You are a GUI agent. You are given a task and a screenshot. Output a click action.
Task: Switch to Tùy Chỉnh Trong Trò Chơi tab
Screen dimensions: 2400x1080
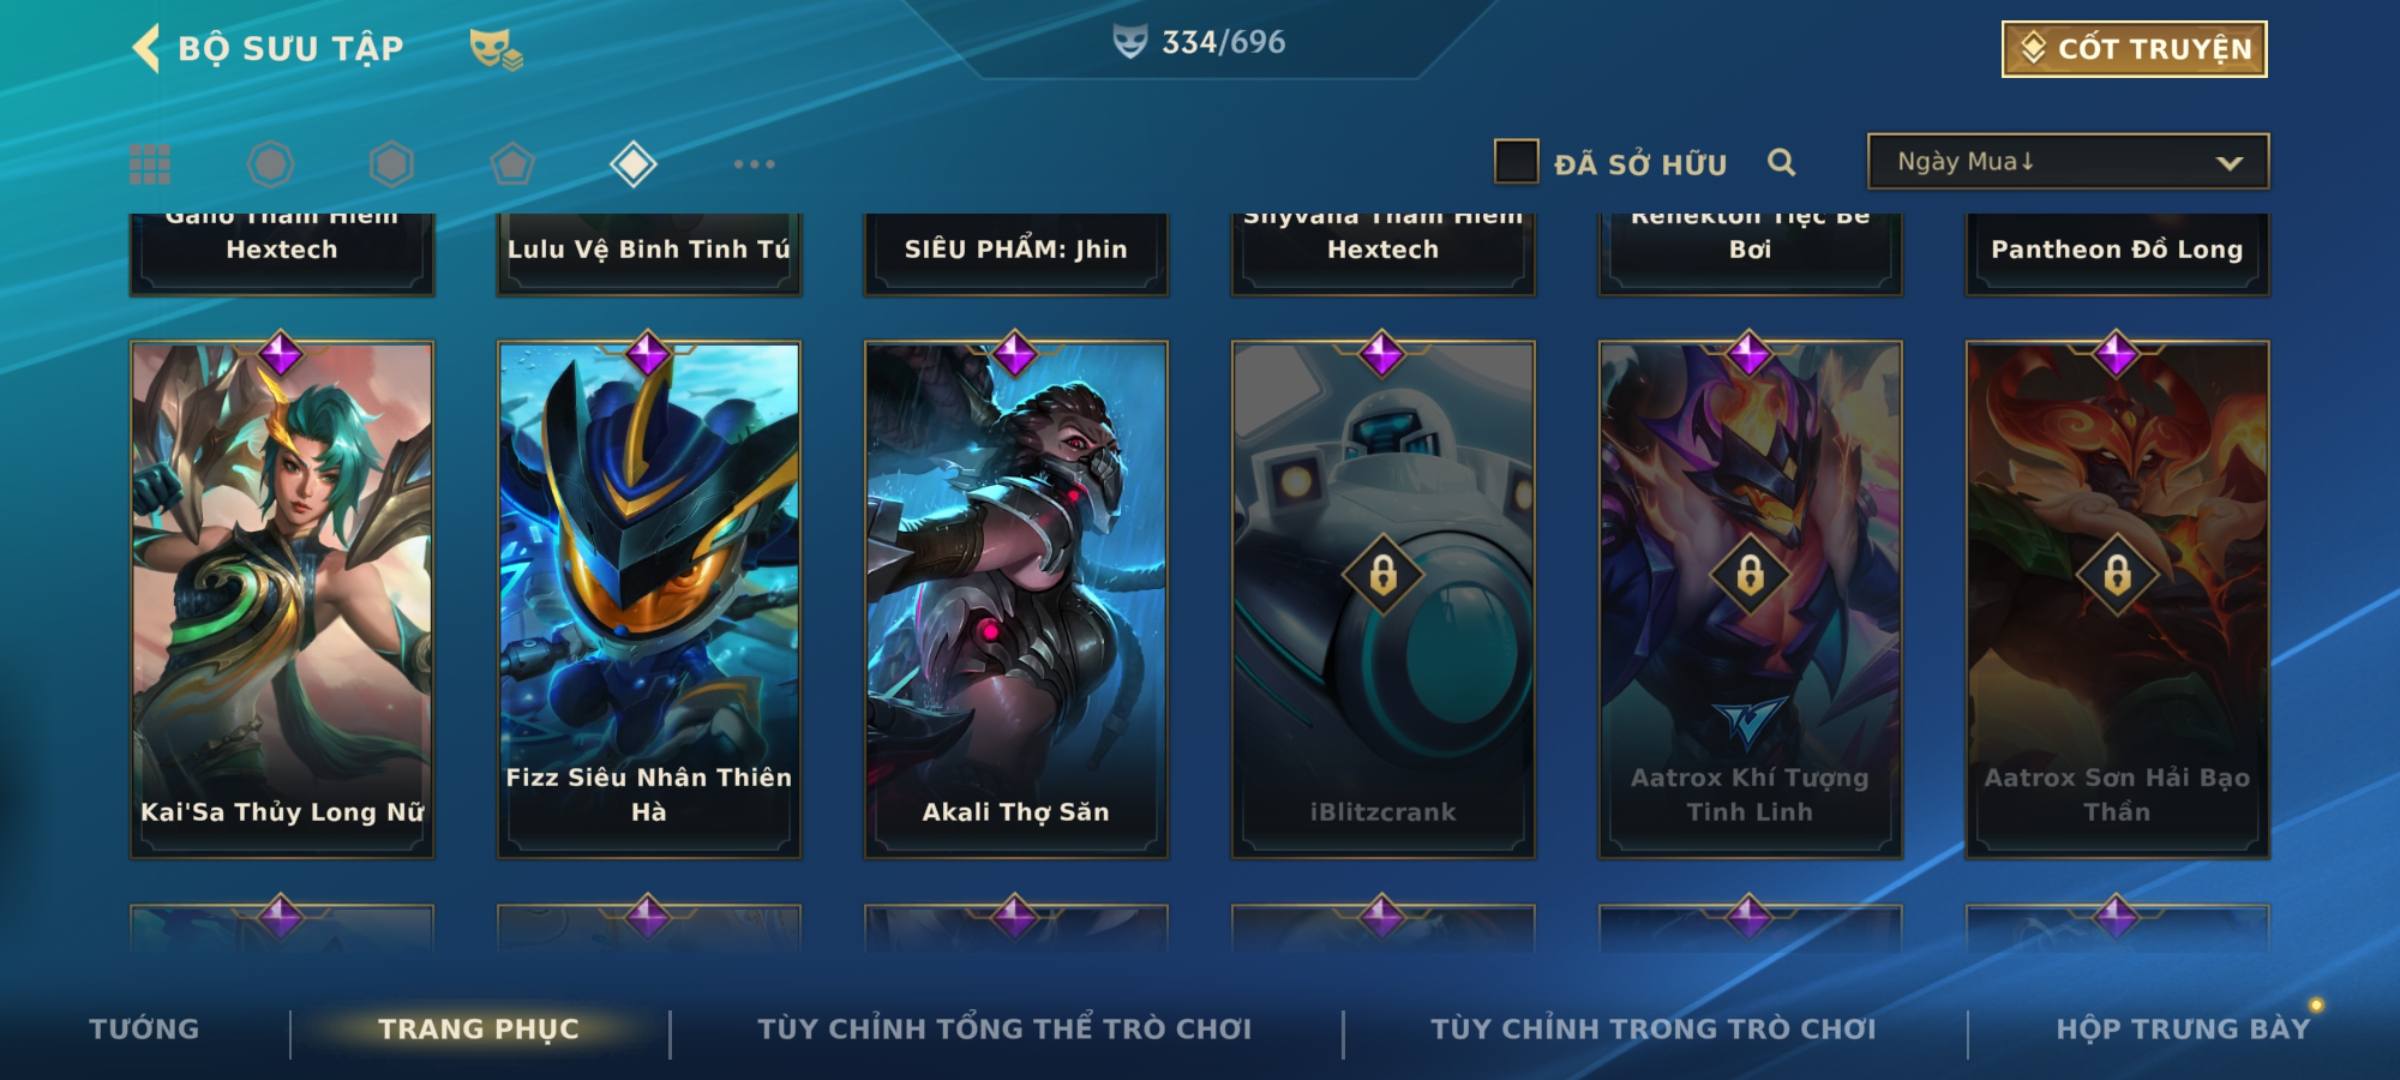[1653, 1028]
